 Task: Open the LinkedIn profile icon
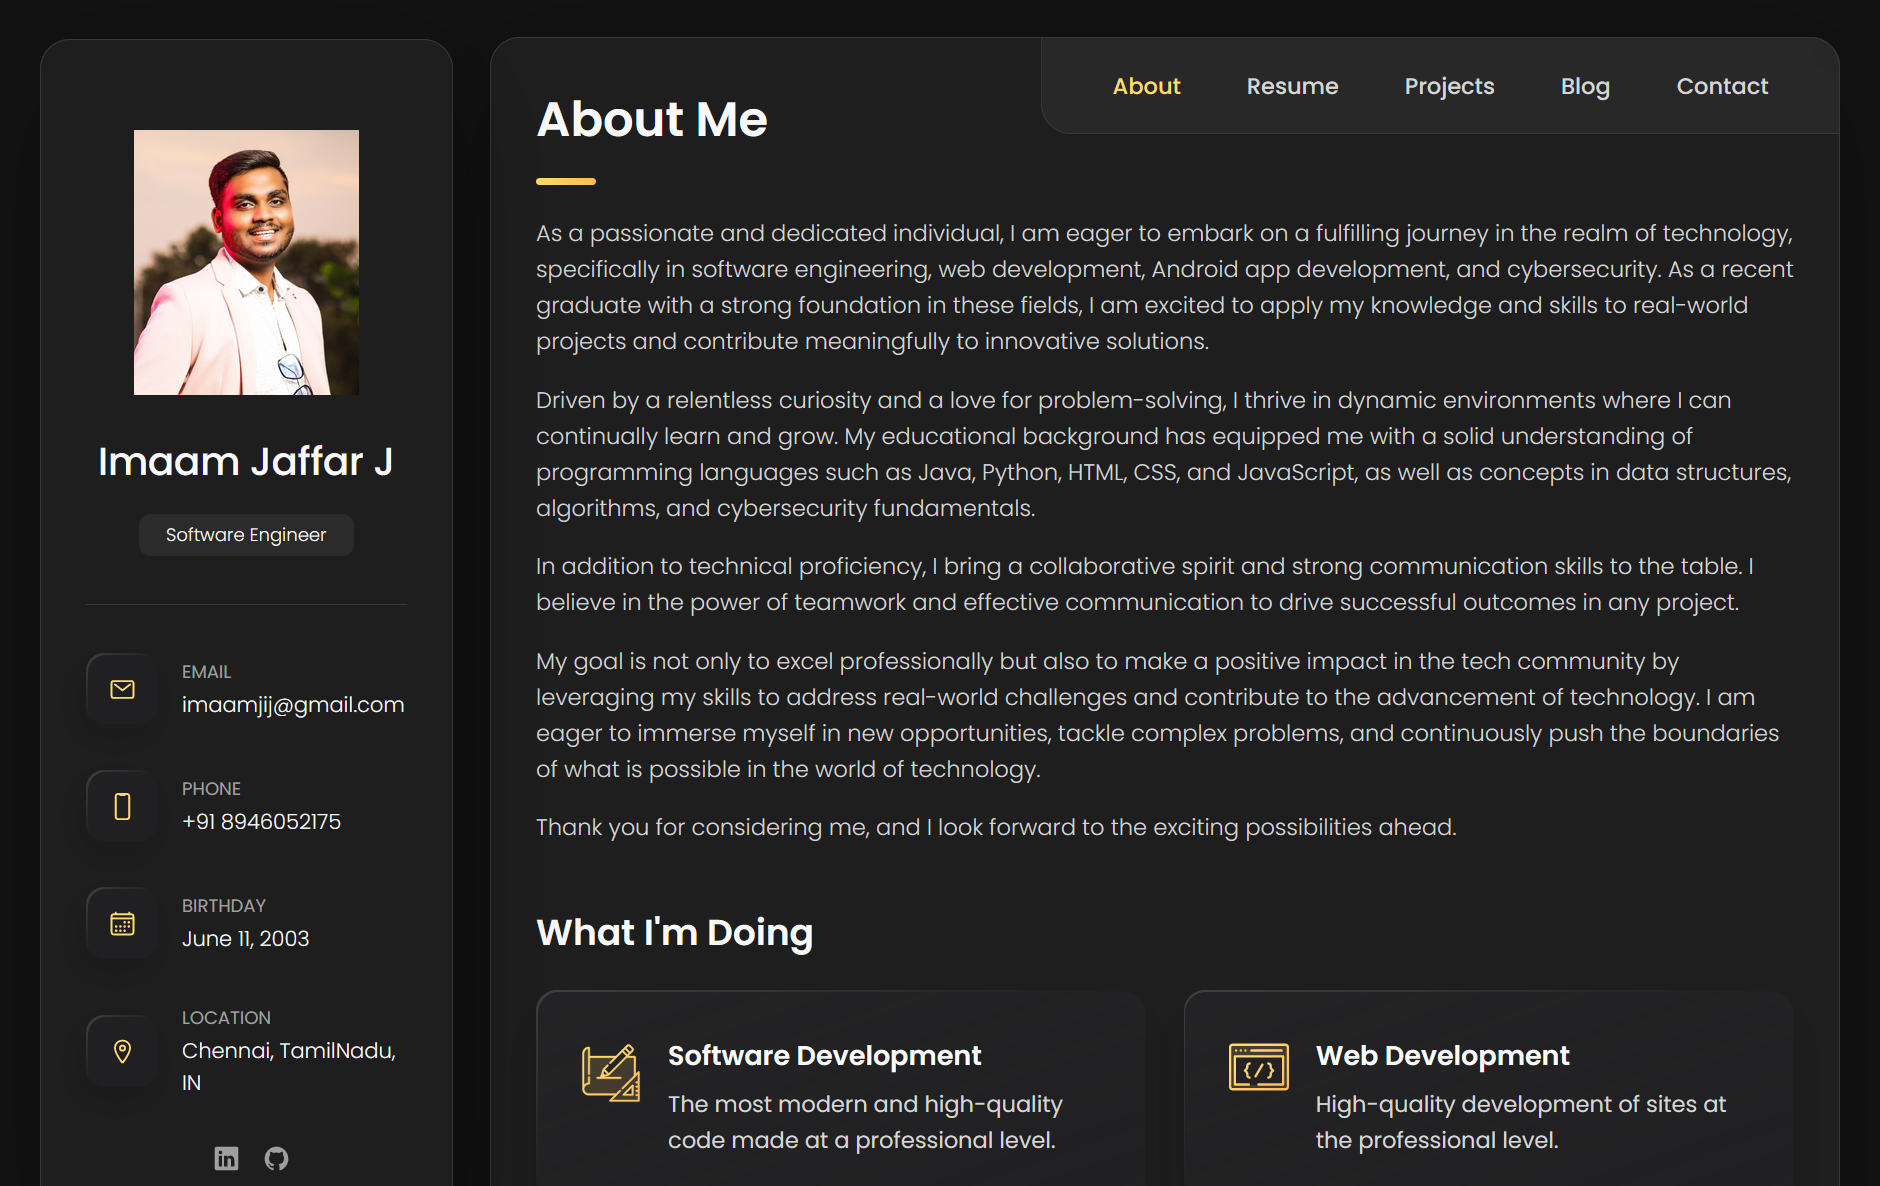pyautogui.click(x=227, y=1158)
